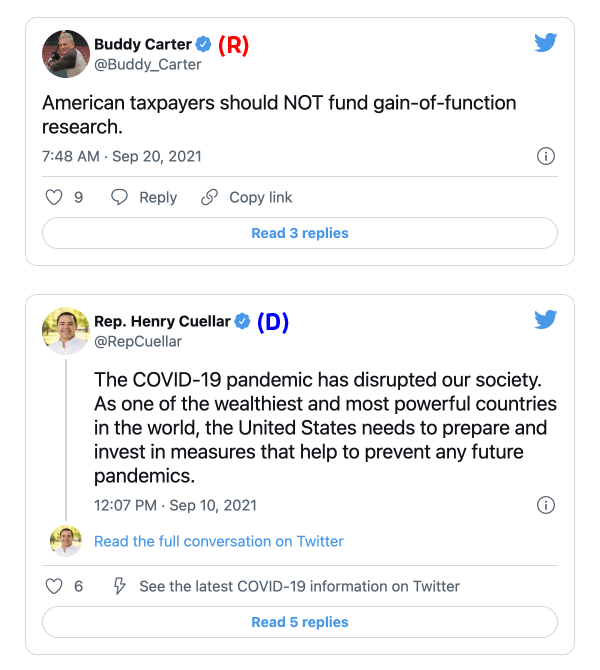Like Buddy Carter's tweet with heart icon
Image resolution: width=600 pixels, height=670 pixels.
coord(55,197)
